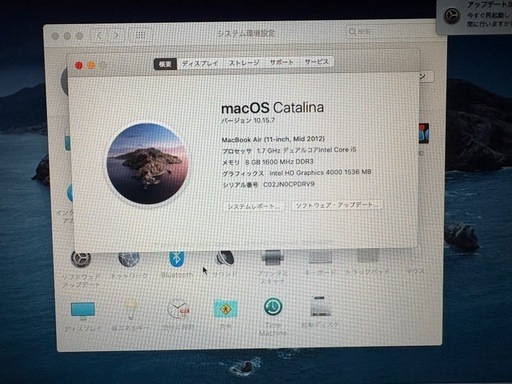
Task: Open 省エネルギー light bulb icon
Action: click(x=130, y=309)
